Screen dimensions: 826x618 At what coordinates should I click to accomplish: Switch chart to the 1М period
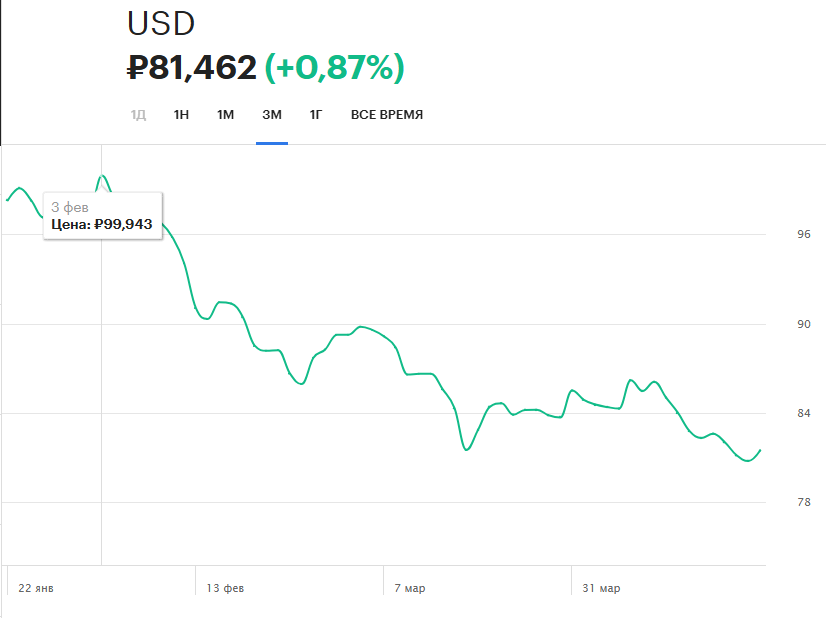click(x=225, y=115)
